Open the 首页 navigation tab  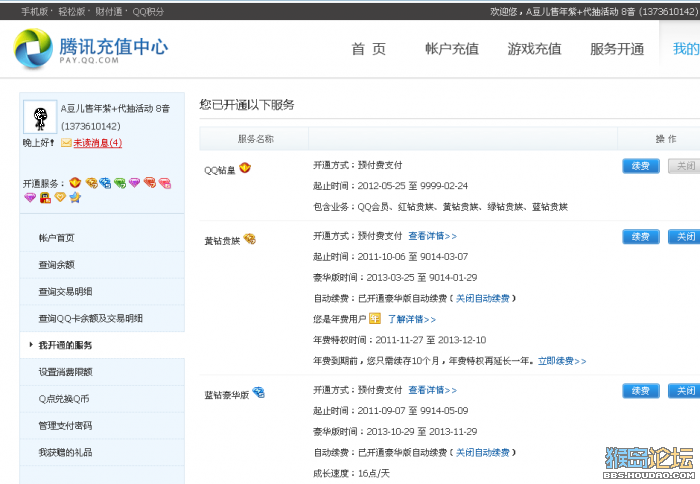pos(368,49)
